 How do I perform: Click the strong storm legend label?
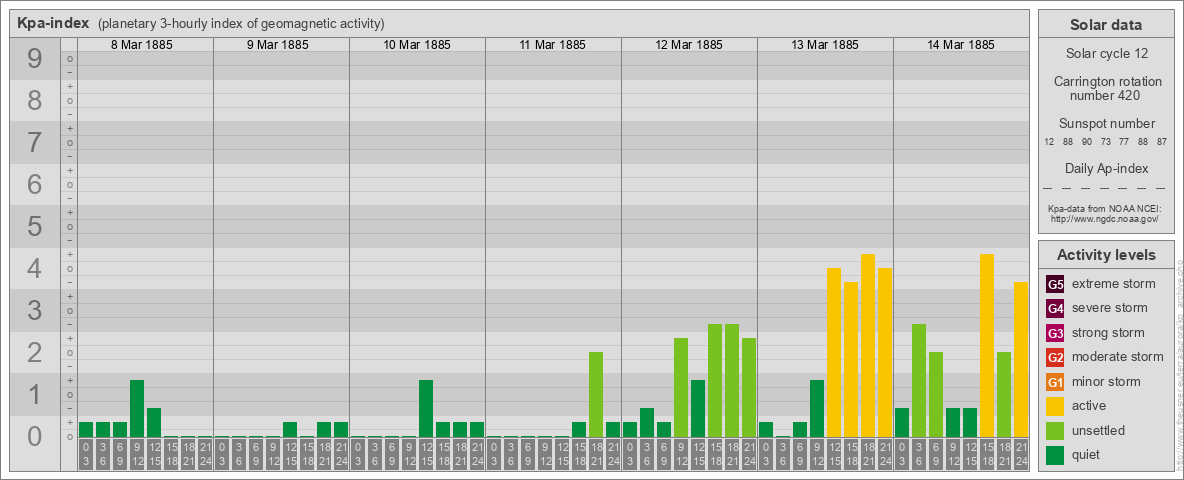click(1108, 332)
